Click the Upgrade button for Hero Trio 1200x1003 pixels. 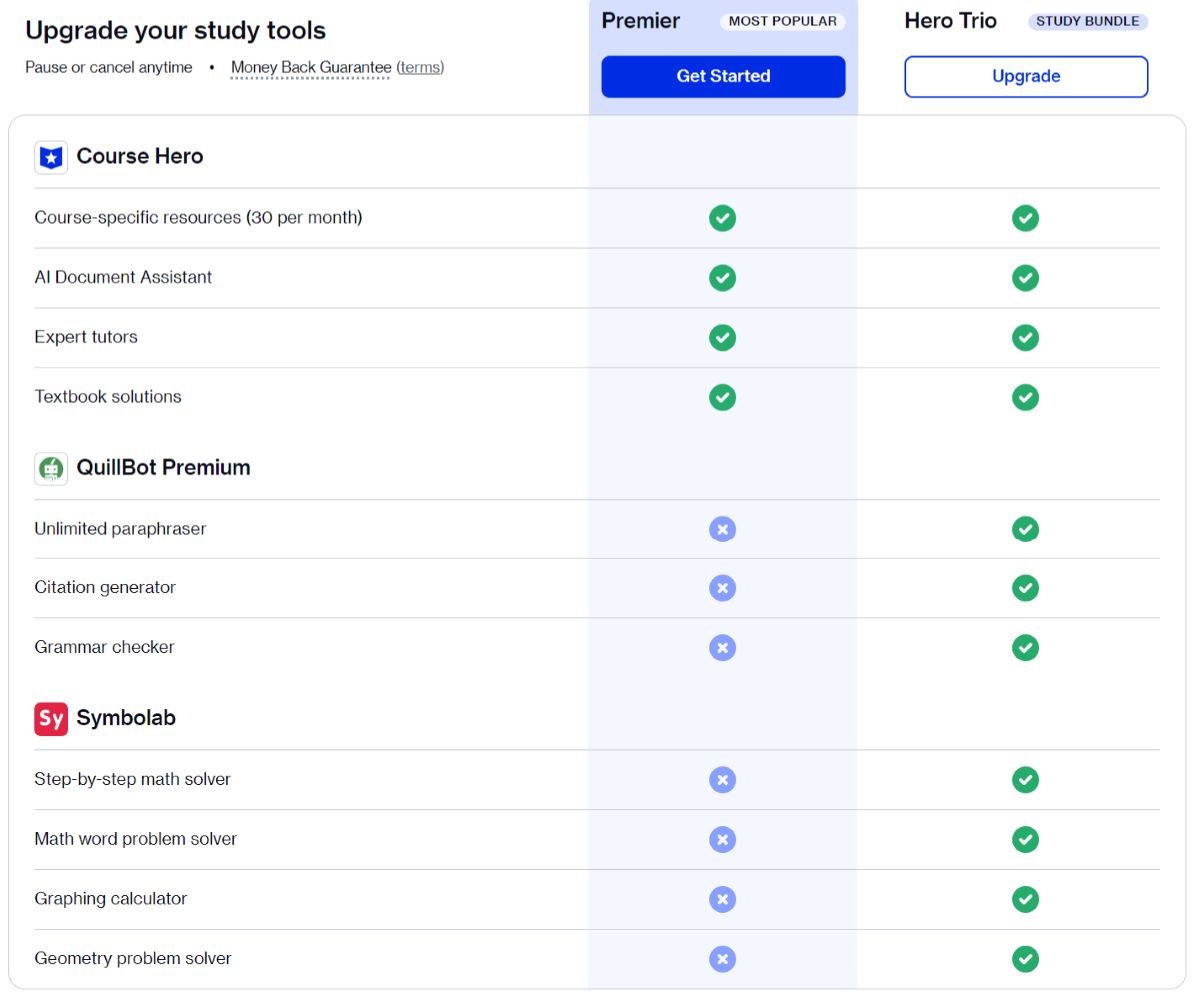click(1026, 76)
